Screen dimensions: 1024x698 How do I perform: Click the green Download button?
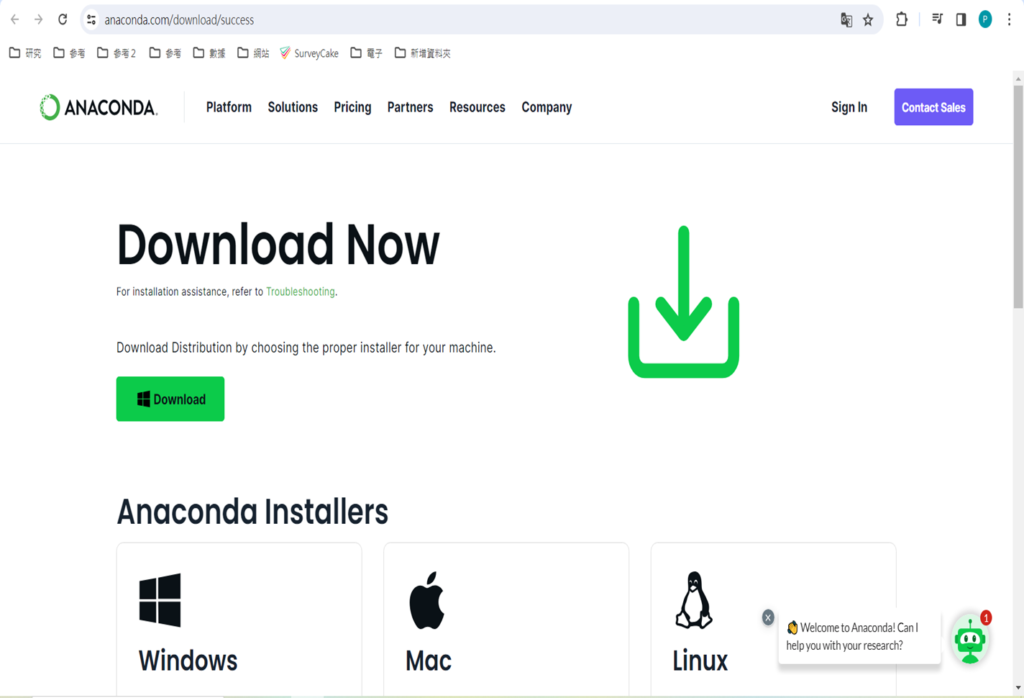pyautogui.click(x=170, y=399)
